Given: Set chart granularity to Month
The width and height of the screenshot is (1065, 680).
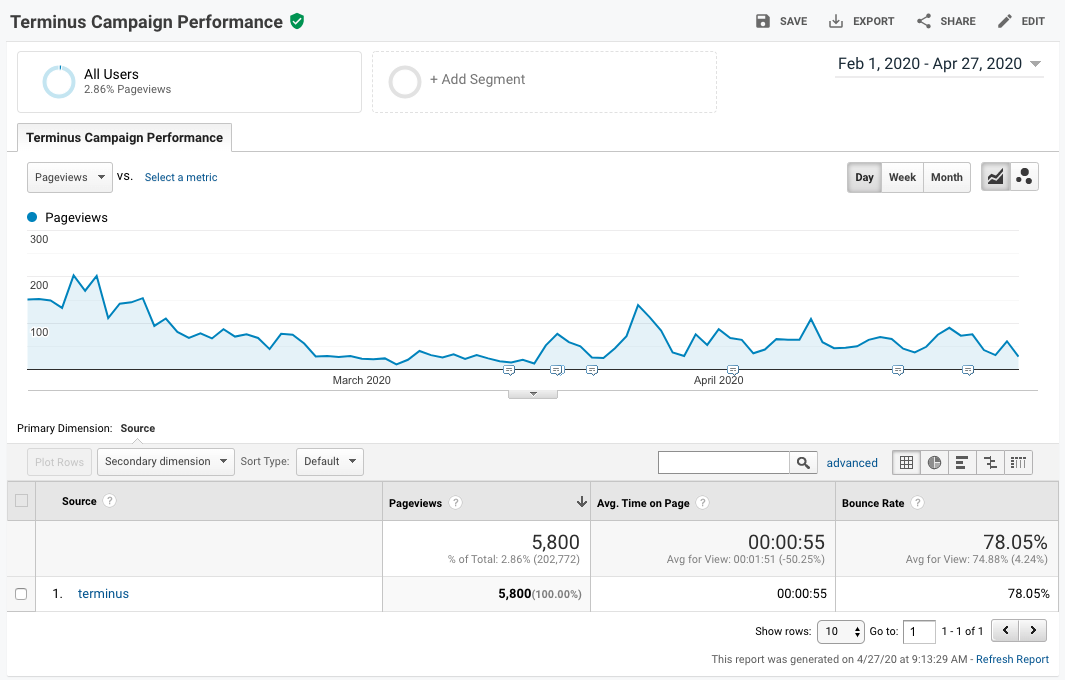Looking at the screenshot, I should [x=947, y=177].
